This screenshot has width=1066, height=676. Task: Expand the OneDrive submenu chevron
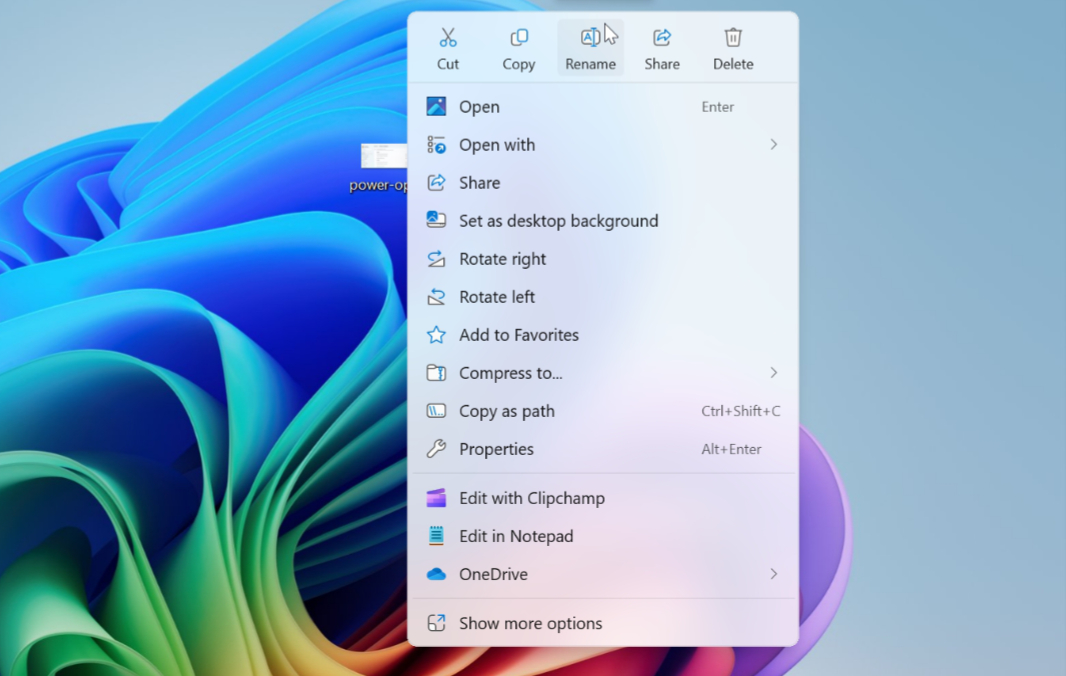click(x=773, y=574)
